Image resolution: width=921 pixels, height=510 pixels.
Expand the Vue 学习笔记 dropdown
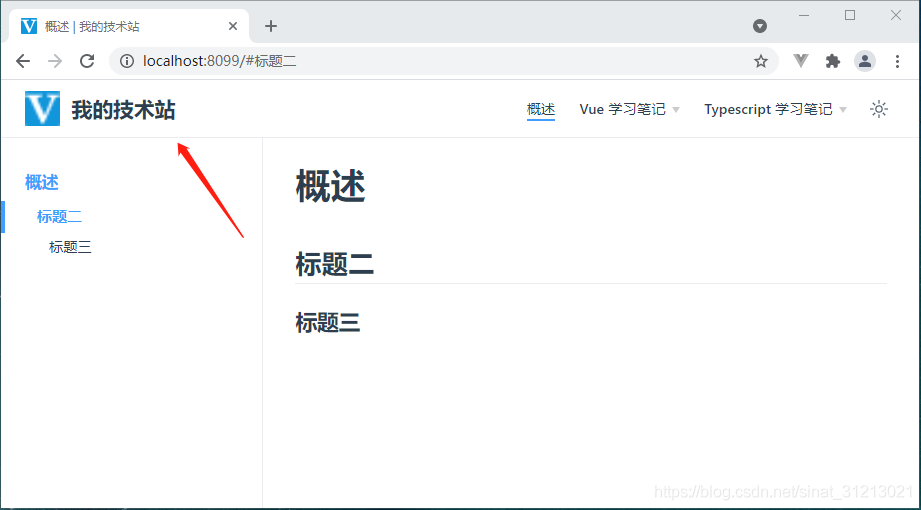pos(629,109)
